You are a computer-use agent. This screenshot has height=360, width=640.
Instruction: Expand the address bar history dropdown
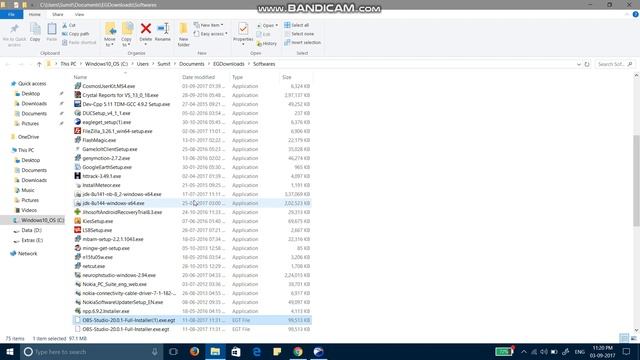[x=578, y=64]
